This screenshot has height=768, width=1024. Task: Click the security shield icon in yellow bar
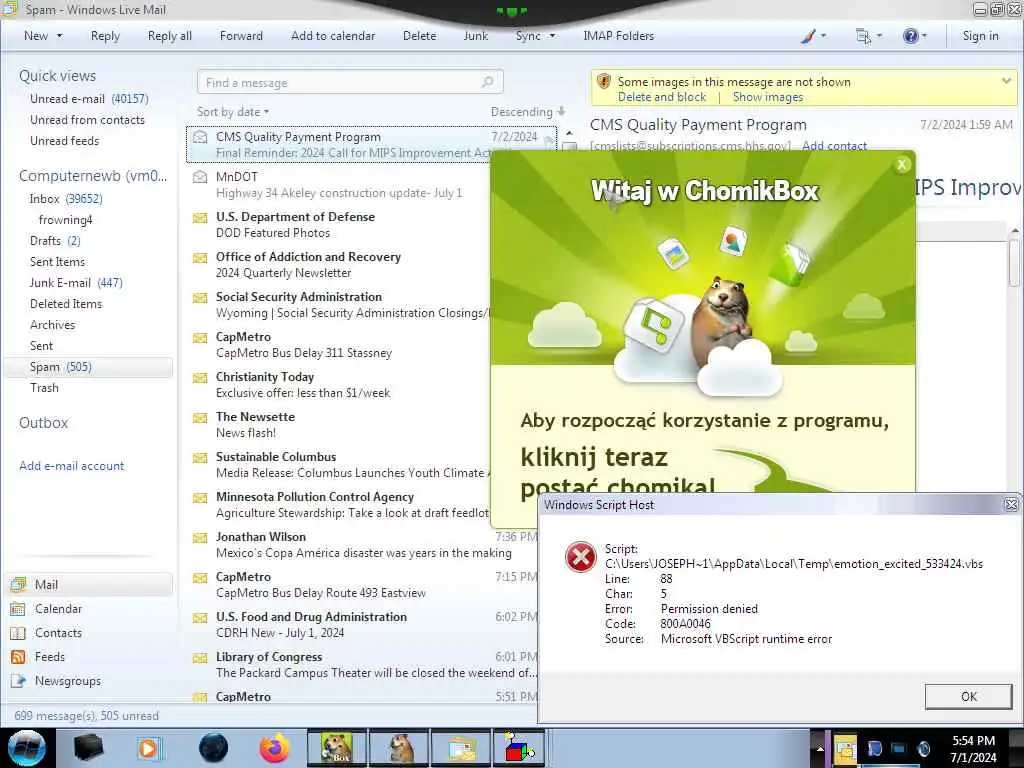(604, 82)
